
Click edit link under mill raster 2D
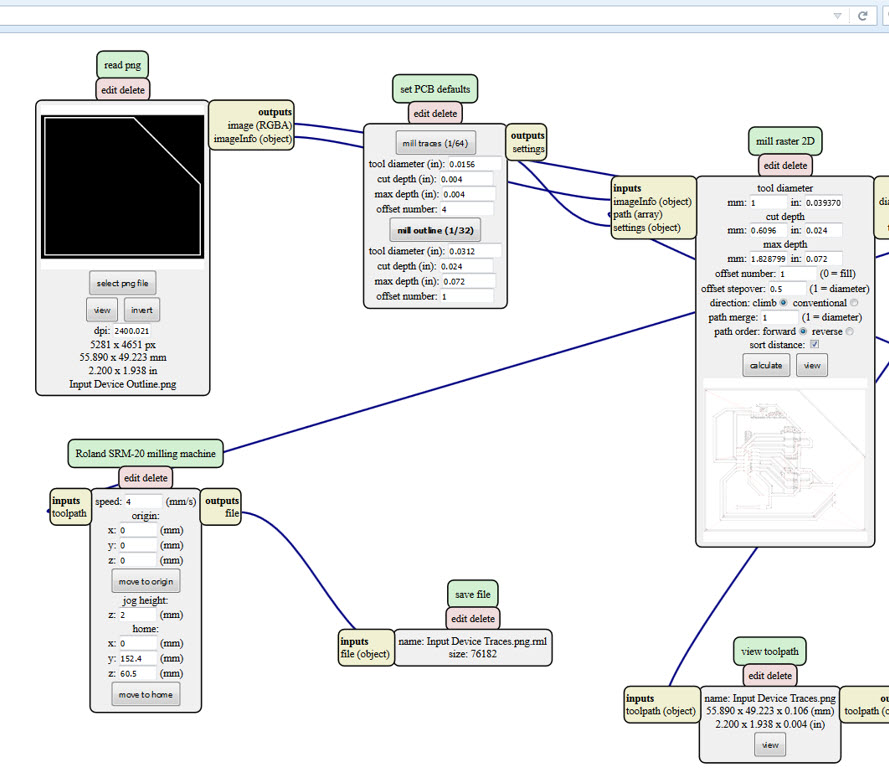771,166
